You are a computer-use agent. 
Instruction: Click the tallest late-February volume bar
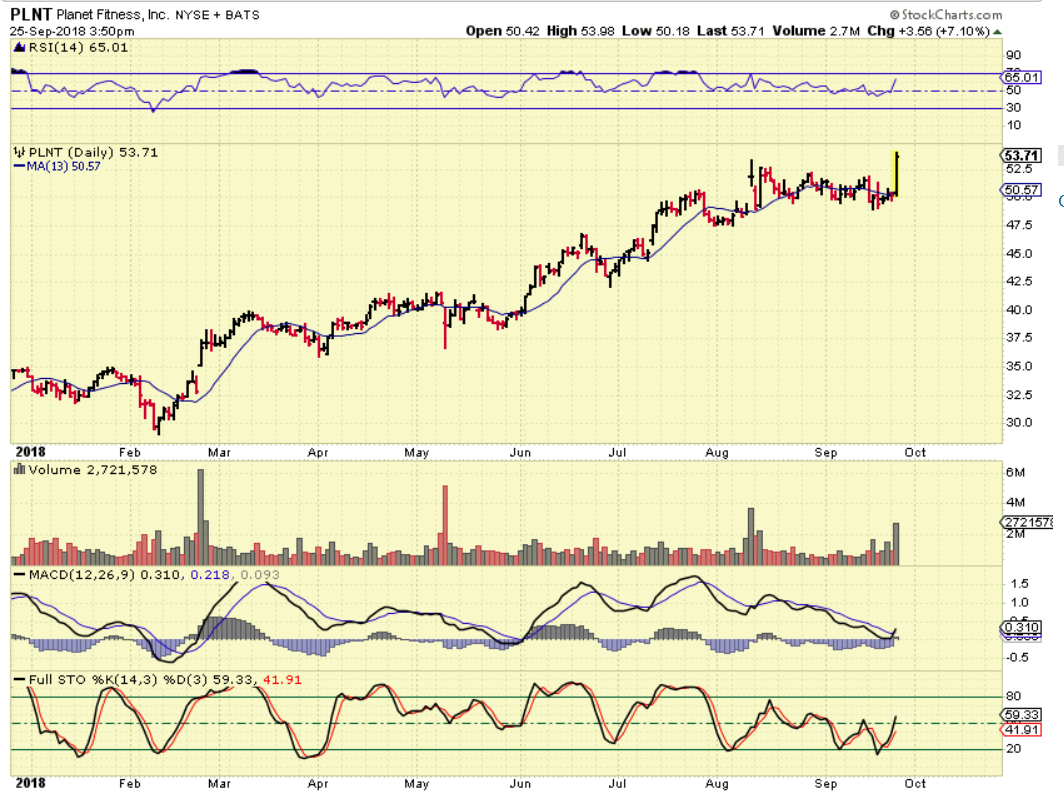200,517
